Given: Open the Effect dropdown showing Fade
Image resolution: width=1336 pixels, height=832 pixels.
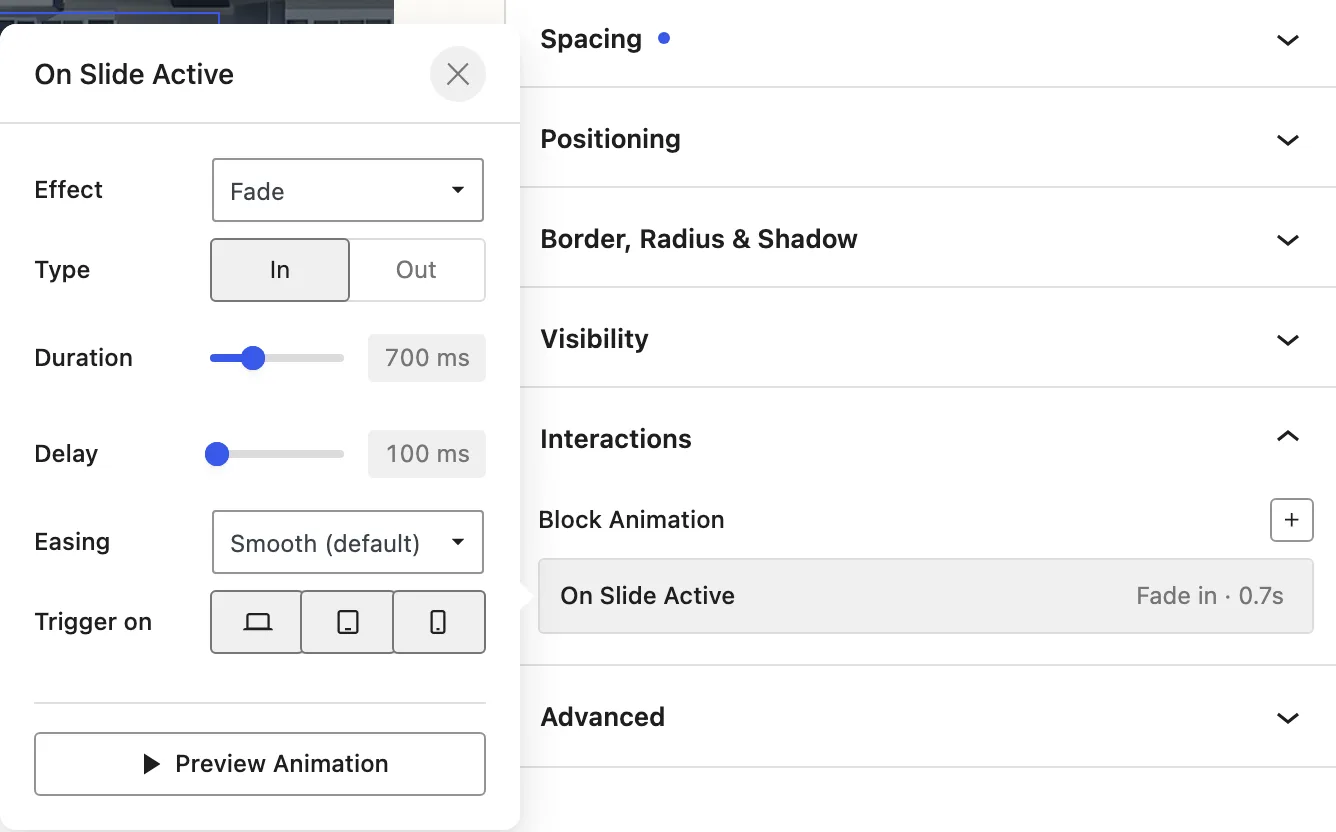Looking at the screenshot, I should click(348, 190).
